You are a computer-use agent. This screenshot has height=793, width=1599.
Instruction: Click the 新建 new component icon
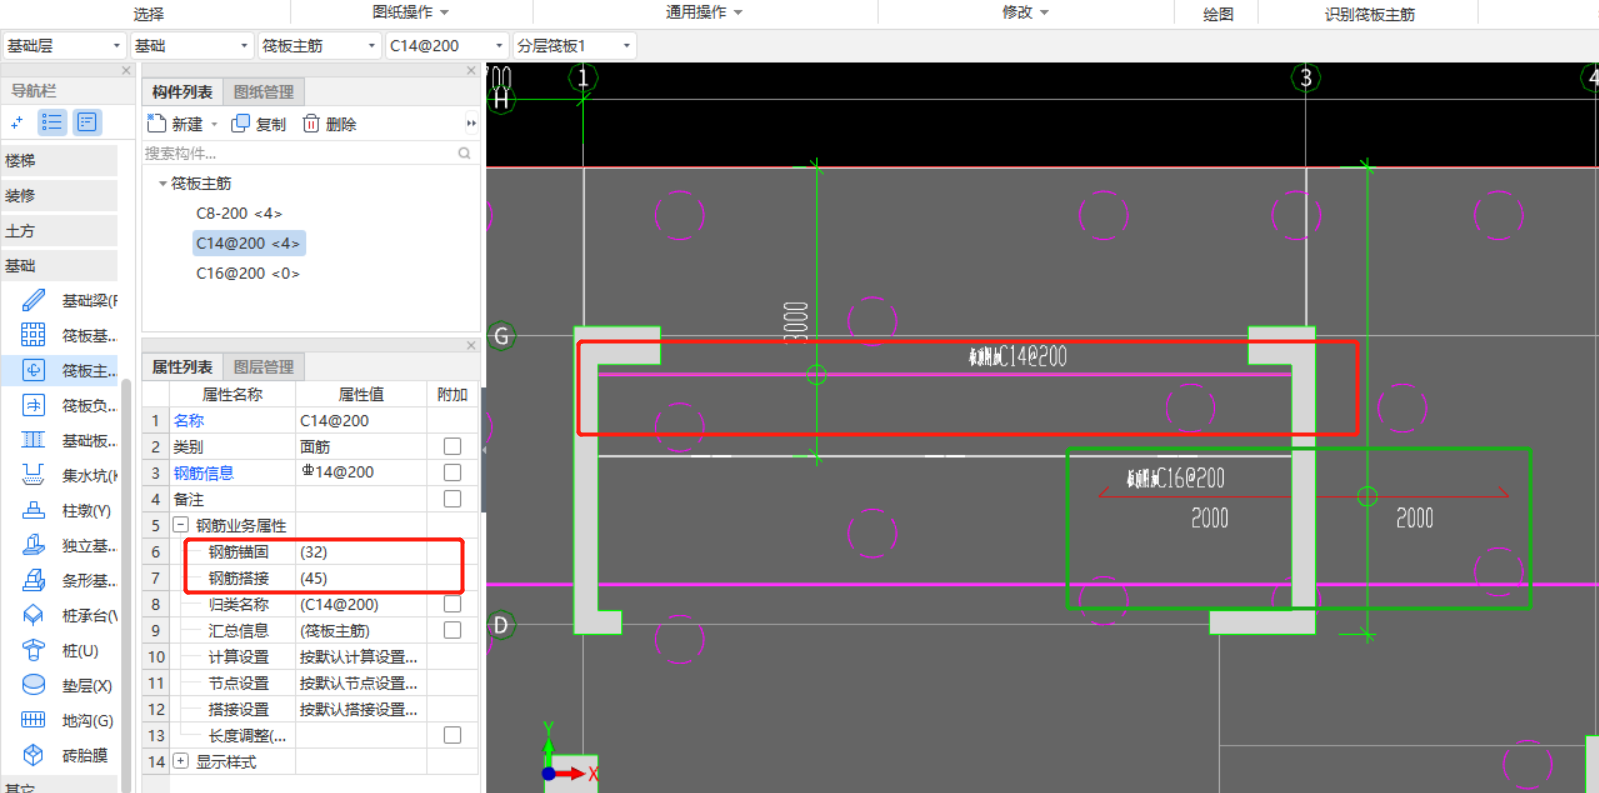coord(156,124)
